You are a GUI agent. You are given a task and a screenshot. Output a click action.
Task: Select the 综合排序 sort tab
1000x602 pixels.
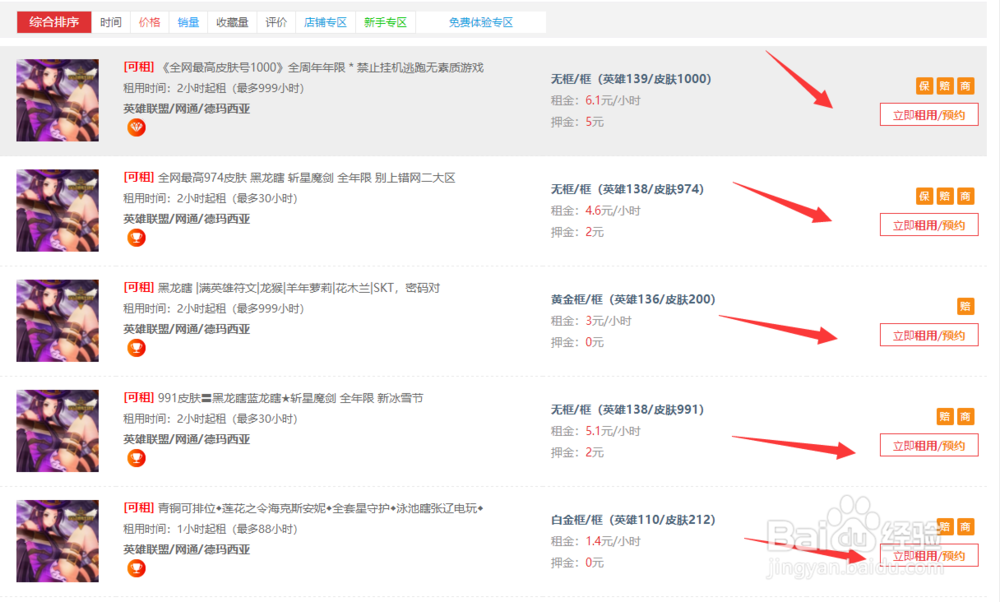click(54, 22)
